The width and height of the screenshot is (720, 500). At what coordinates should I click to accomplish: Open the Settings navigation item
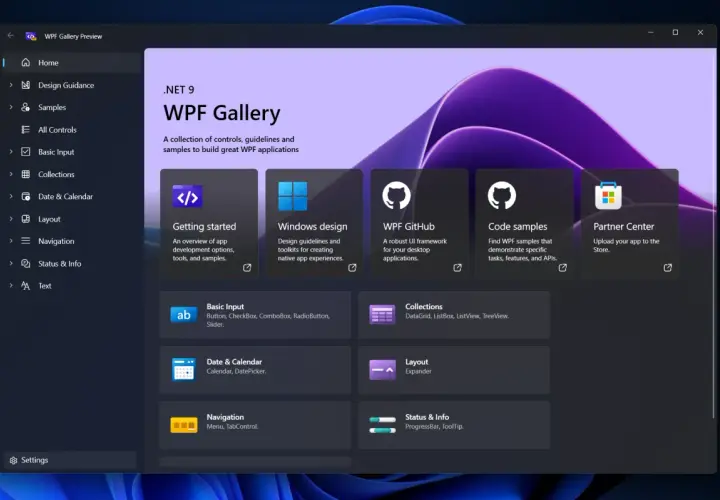coord(70,460)
